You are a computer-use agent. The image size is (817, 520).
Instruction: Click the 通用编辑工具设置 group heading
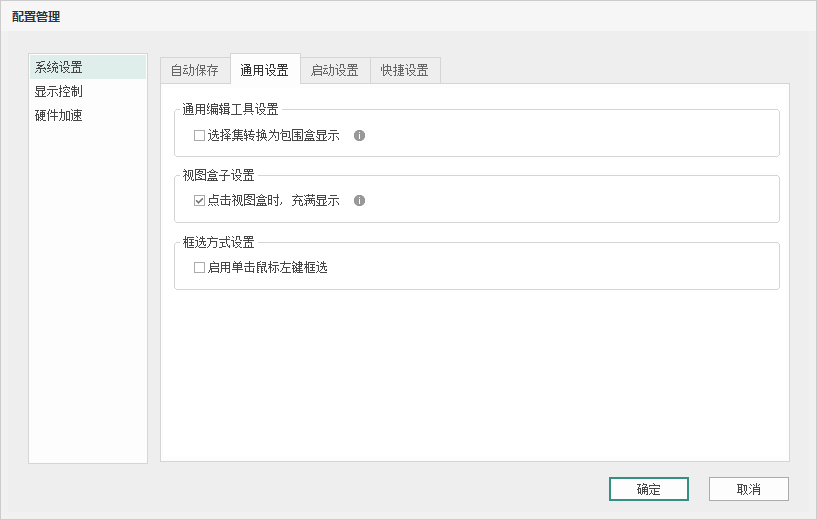click(230, 109)
